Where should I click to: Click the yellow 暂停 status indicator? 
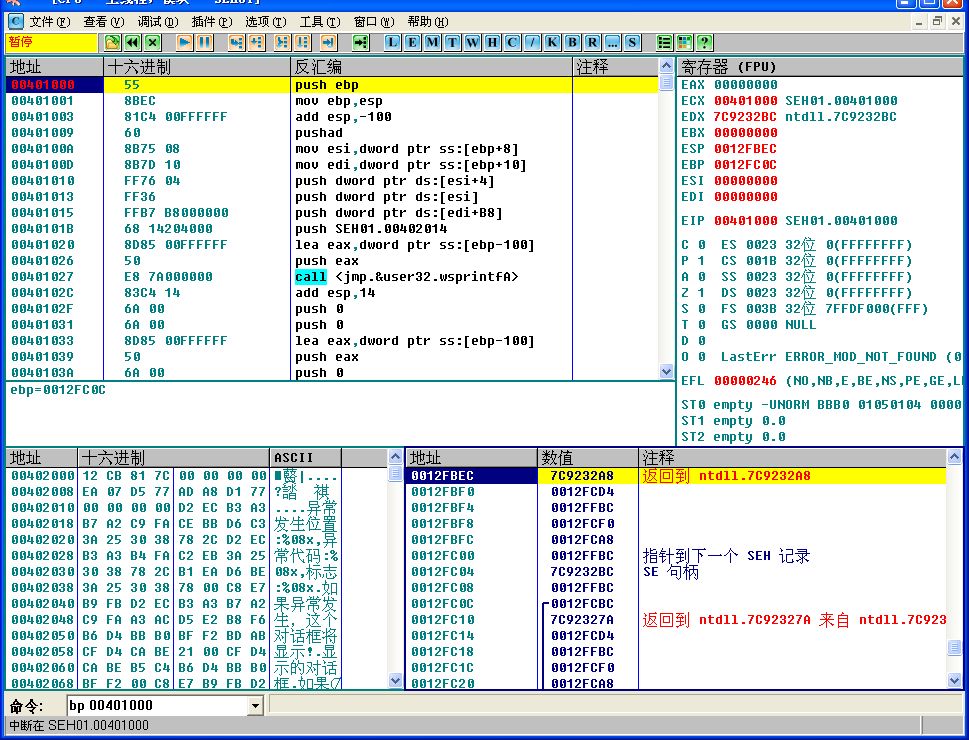(x=52, y=42)
